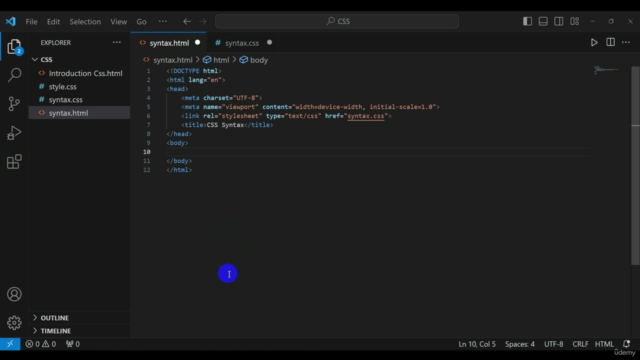Open the Search view in activity bar
This screenshot has width=640, height=360.
pyautogui.click(x=14, y=75)
